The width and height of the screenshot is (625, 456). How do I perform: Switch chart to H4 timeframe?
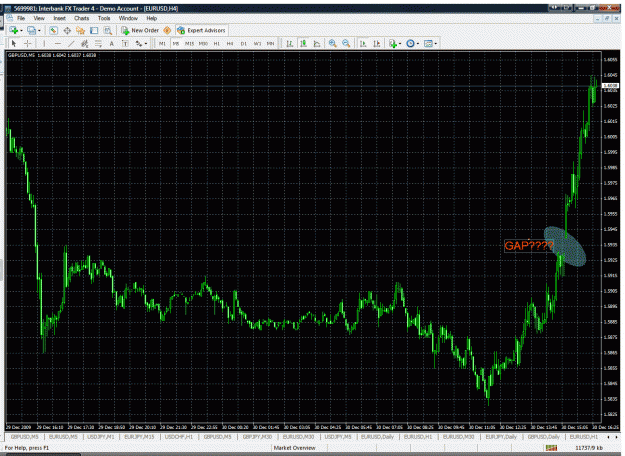coord(230,43)
